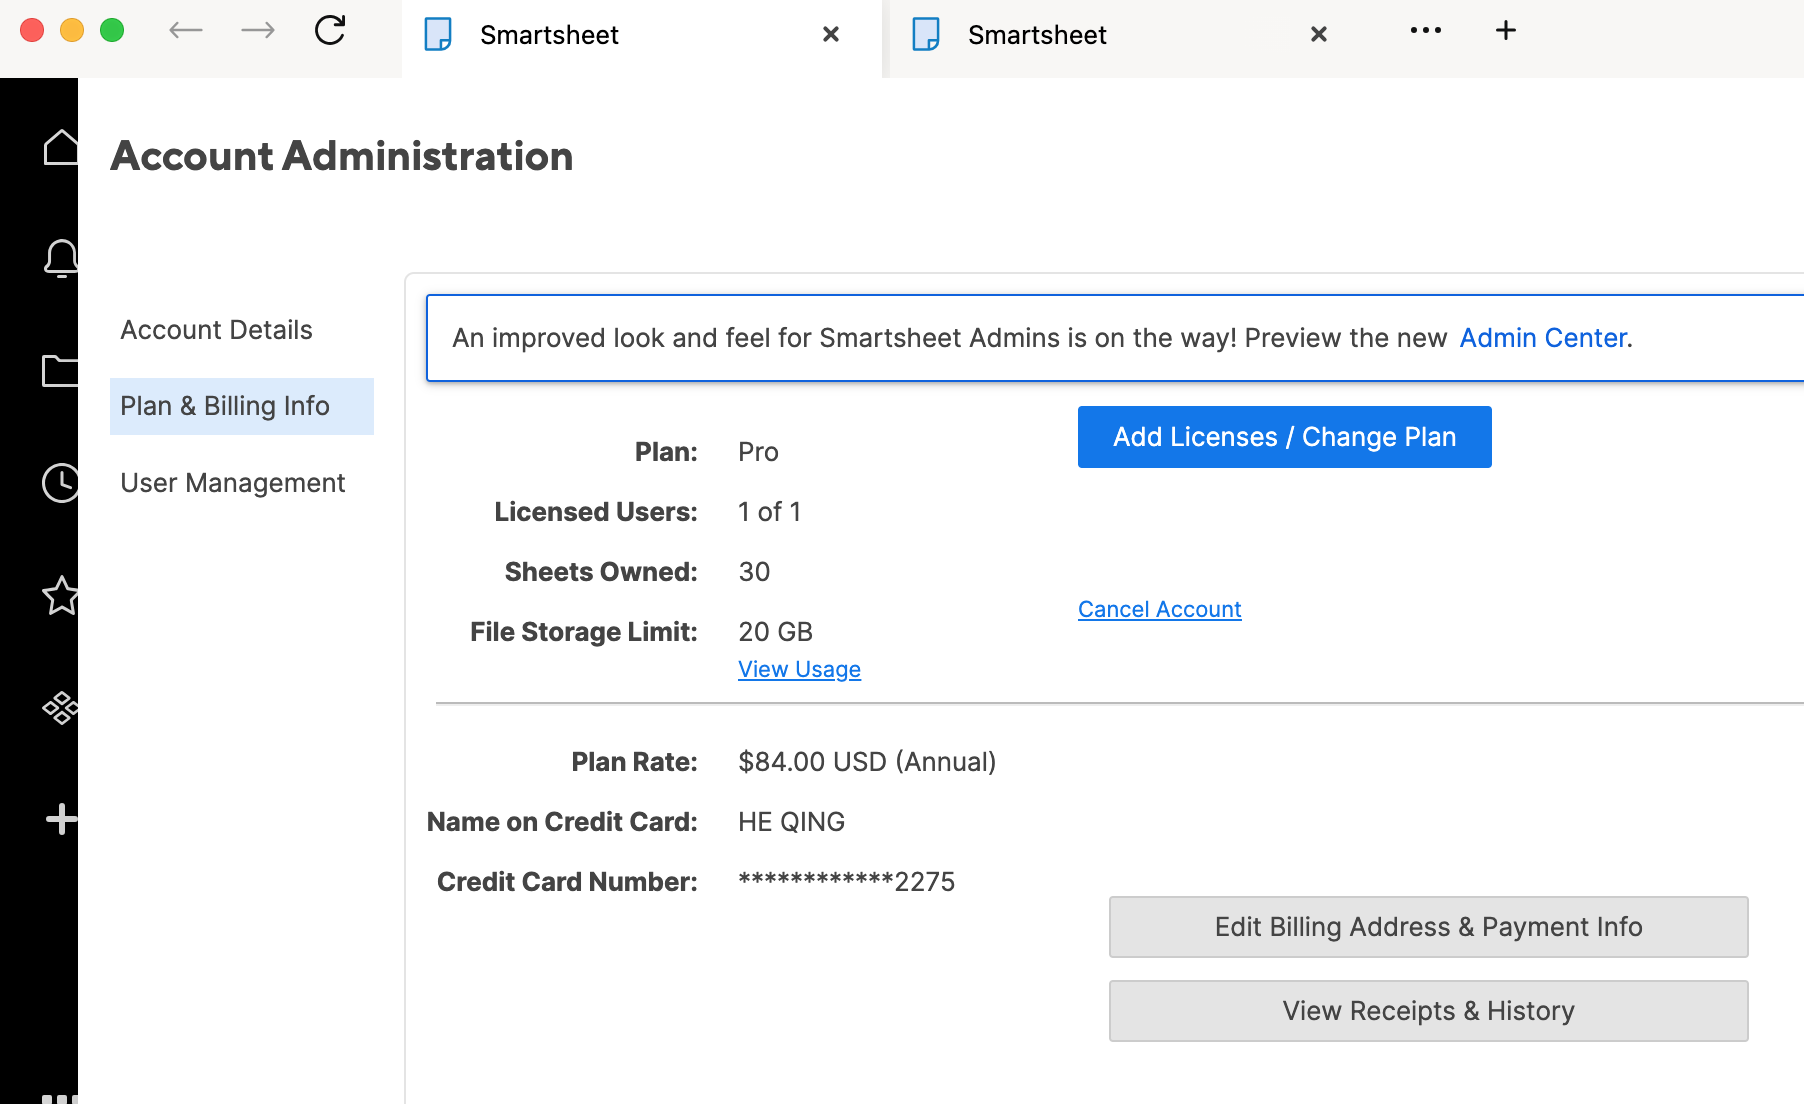Click the green macOS fullscreen button
Screen dimensions: 1804x1104
click(112, 30)
